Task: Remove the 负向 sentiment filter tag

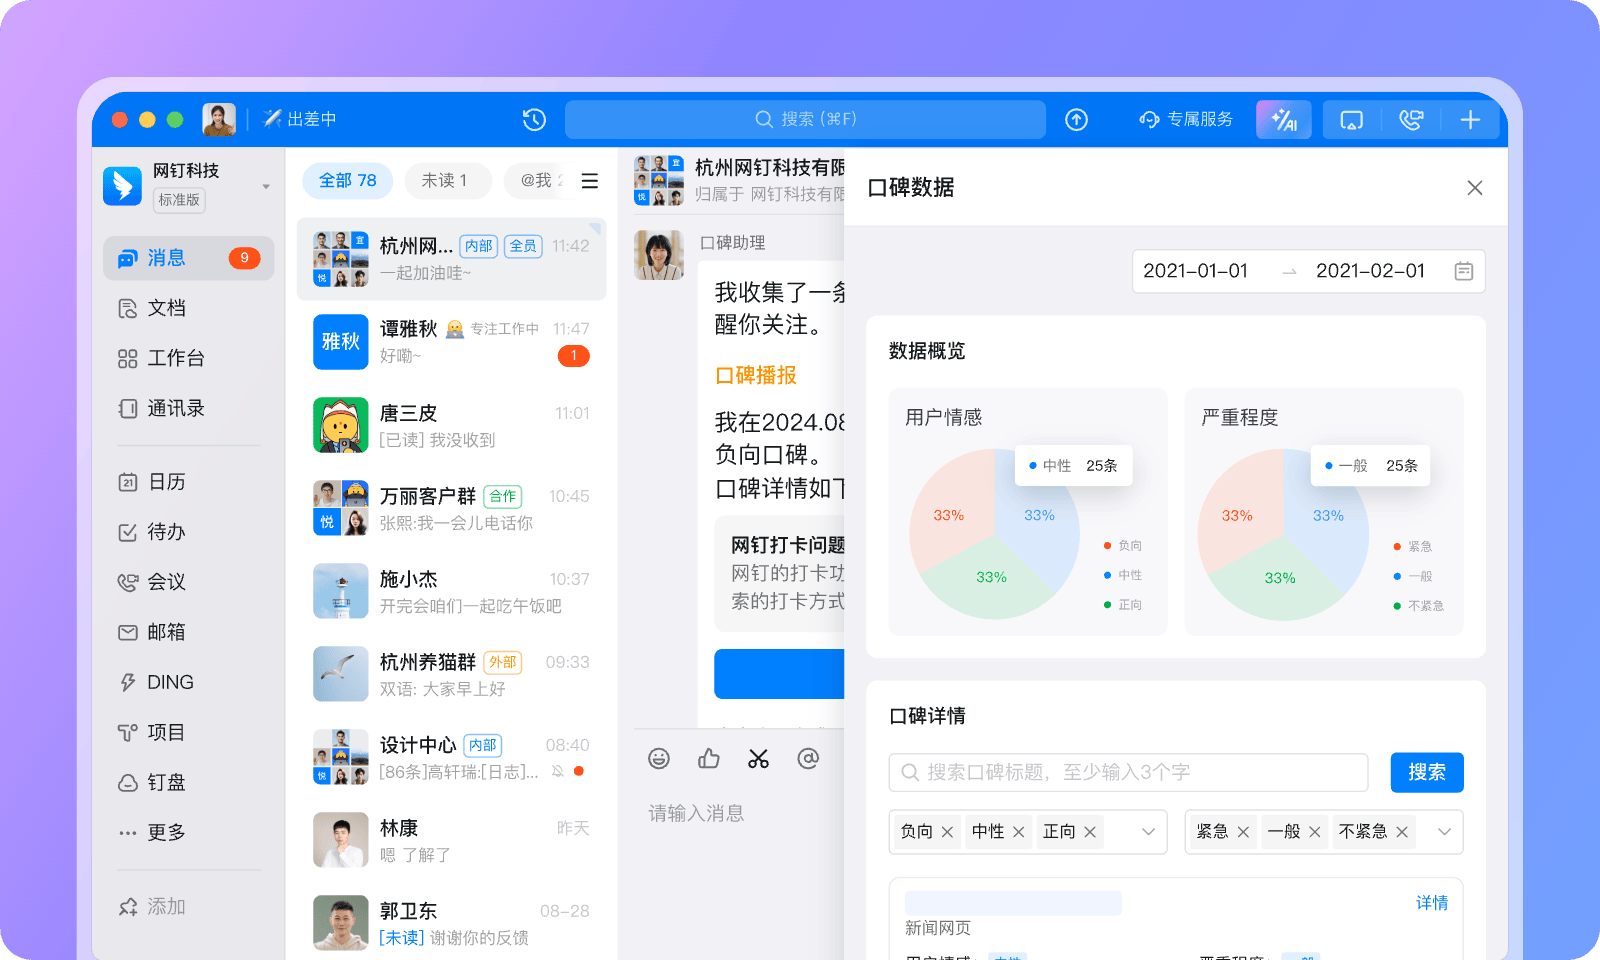Action: (947, 831)
